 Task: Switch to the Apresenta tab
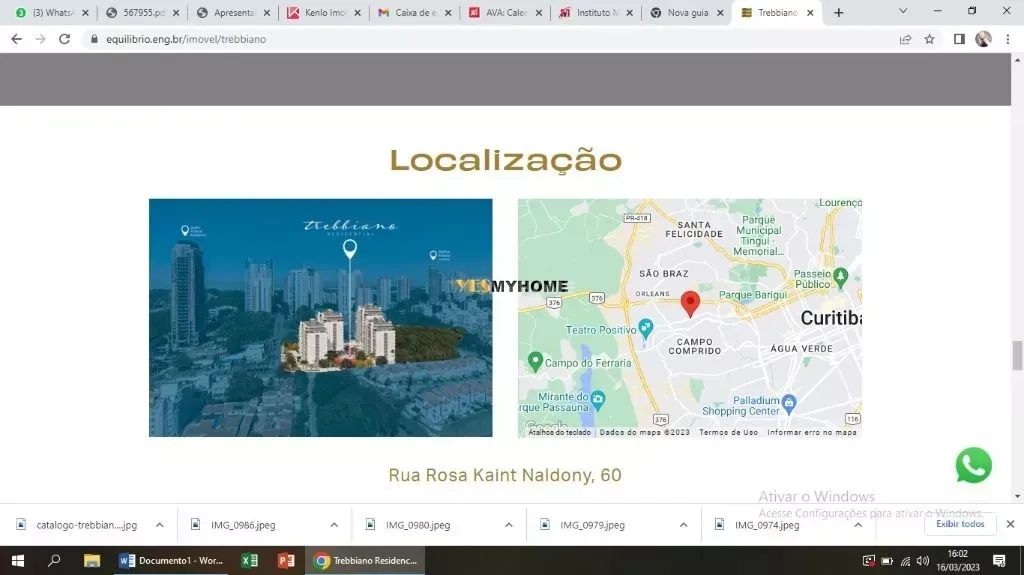232,12
